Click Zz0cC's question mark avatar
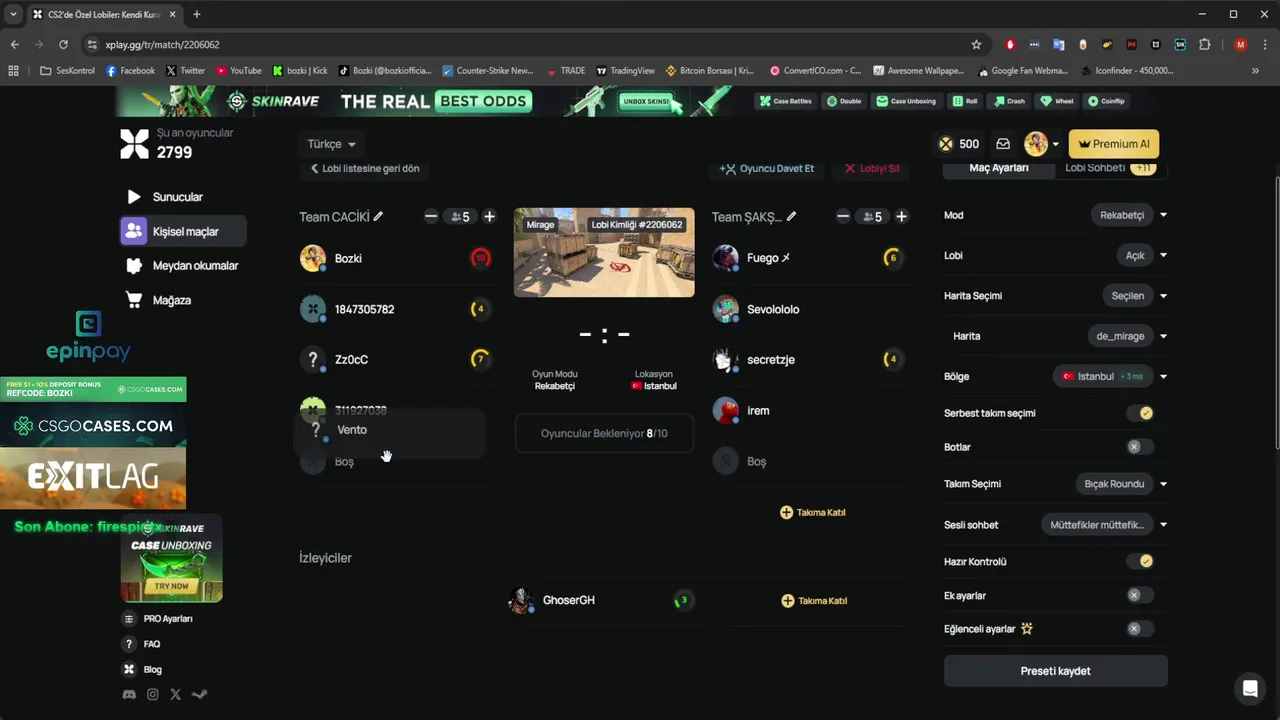 click(x=313, y=359)
